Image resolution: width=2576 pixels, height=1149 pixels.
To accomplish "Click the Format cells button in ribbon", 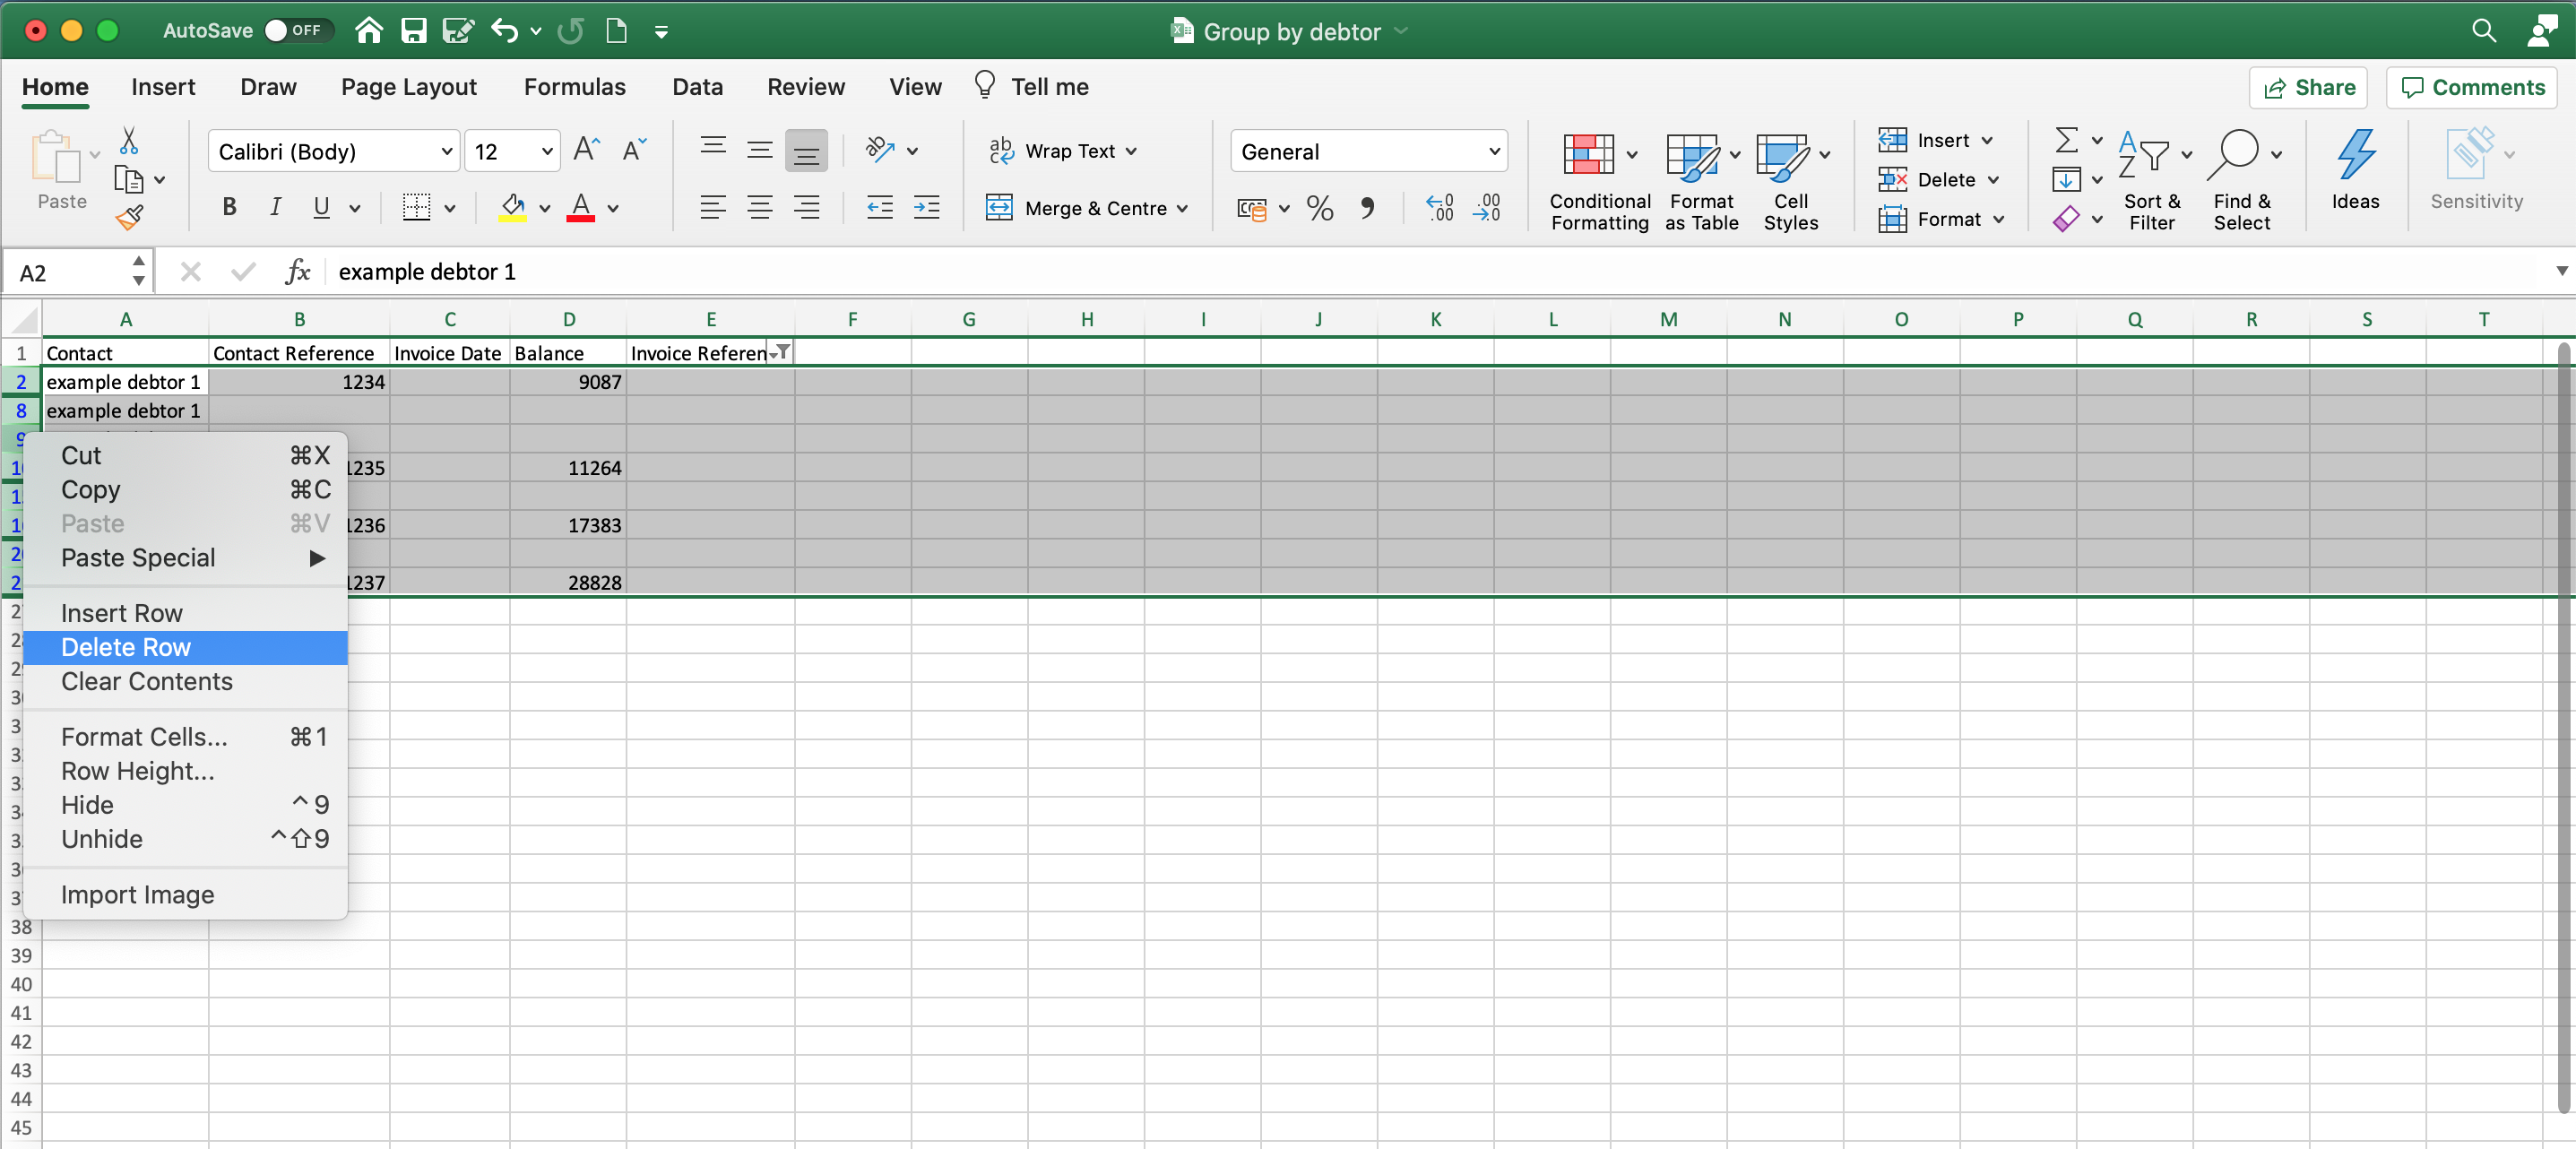I will [1942, 219].
